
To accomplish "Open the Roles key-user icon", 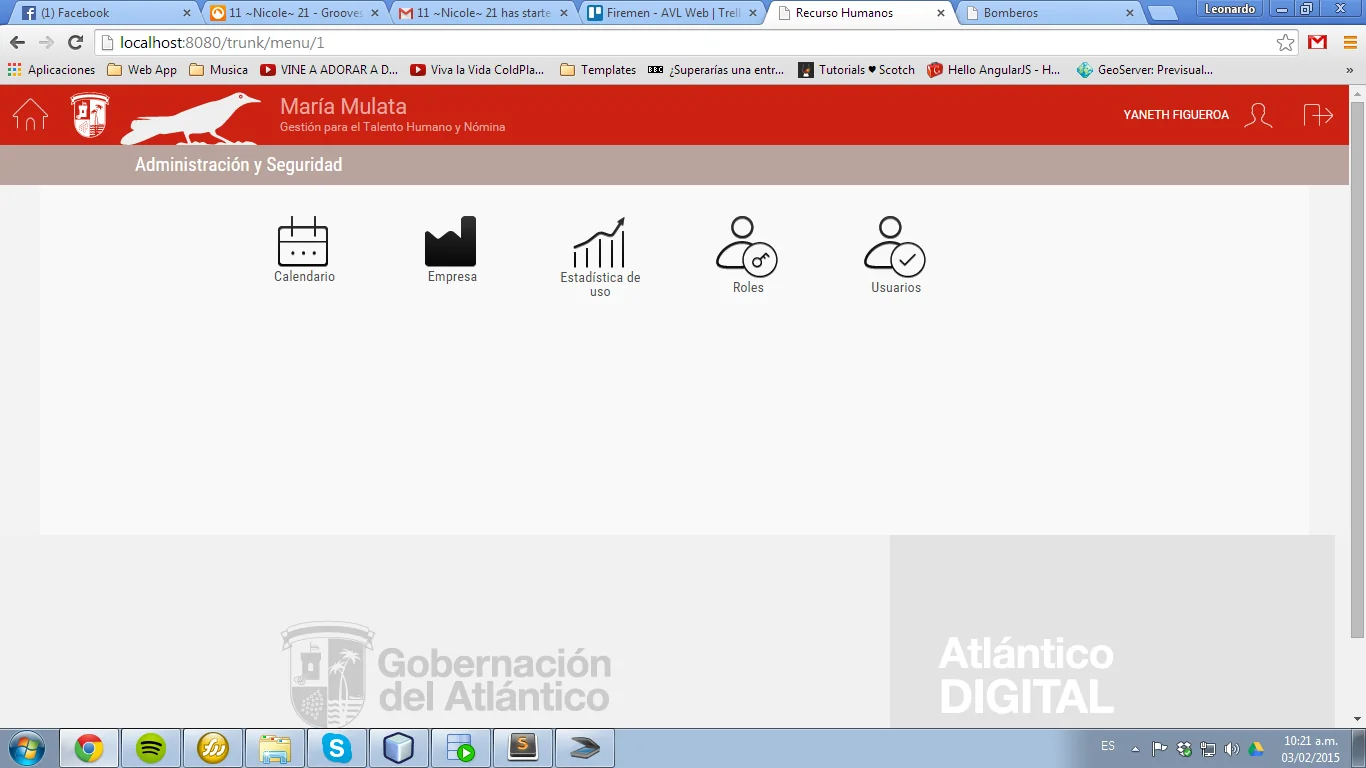I will point(747,246).
